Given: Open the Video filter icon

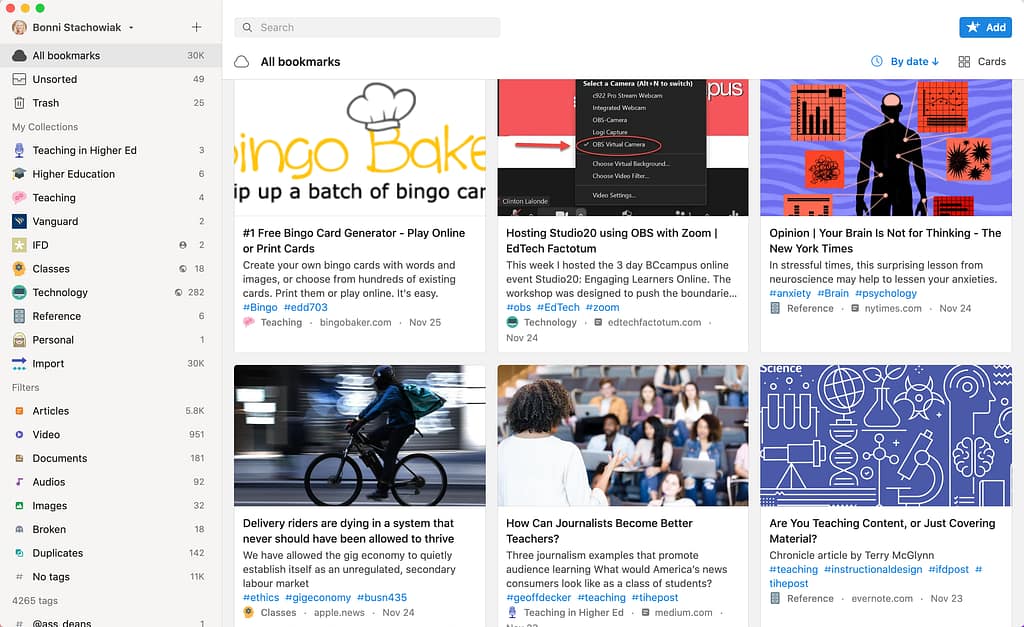Looking at the screenshot, I should (x=19, y=435).
